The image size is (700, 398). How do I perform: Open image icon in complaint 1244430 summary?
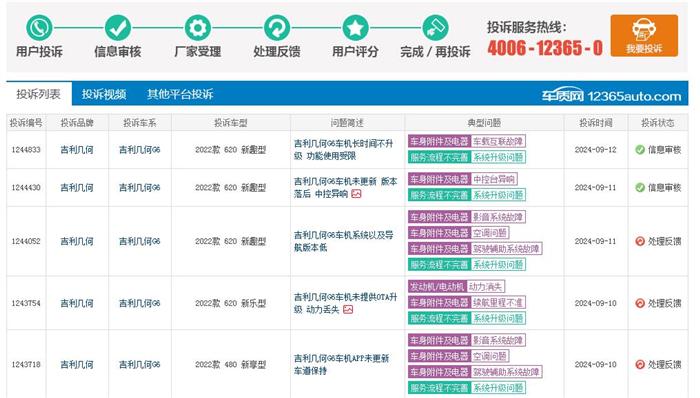point(356,194)
